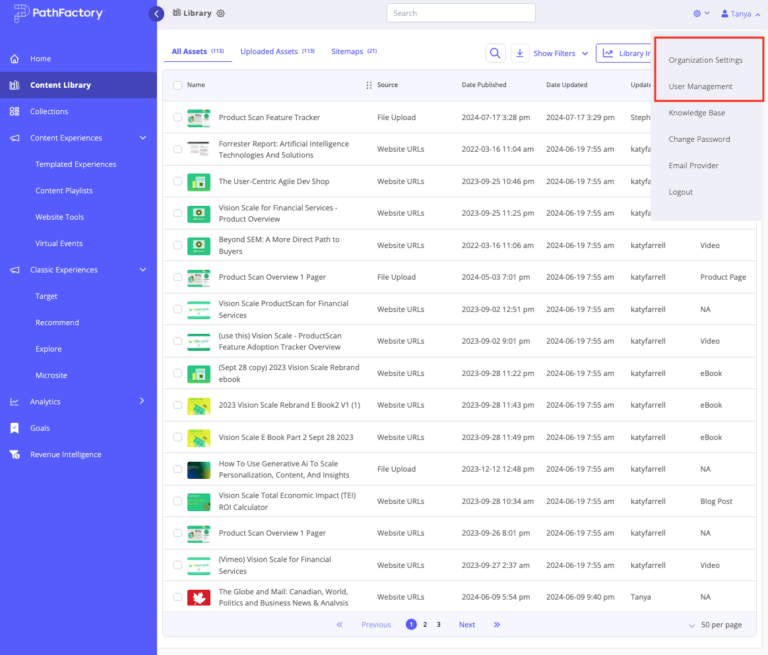Check the Product Scan Feature Tracker row
The width and height of the screenshot is (768, 655).
tap(177, 117)
